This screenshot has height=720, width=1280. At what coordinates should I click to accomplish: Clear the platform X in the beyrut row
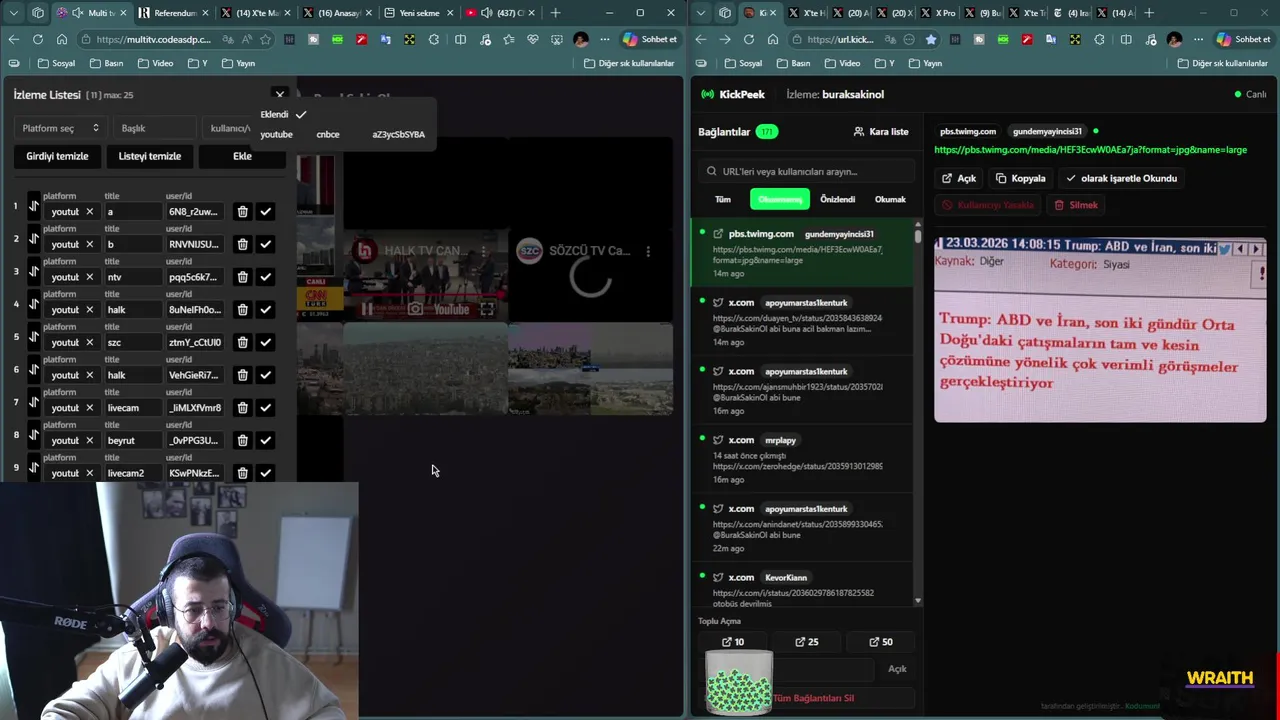(89, 440)
